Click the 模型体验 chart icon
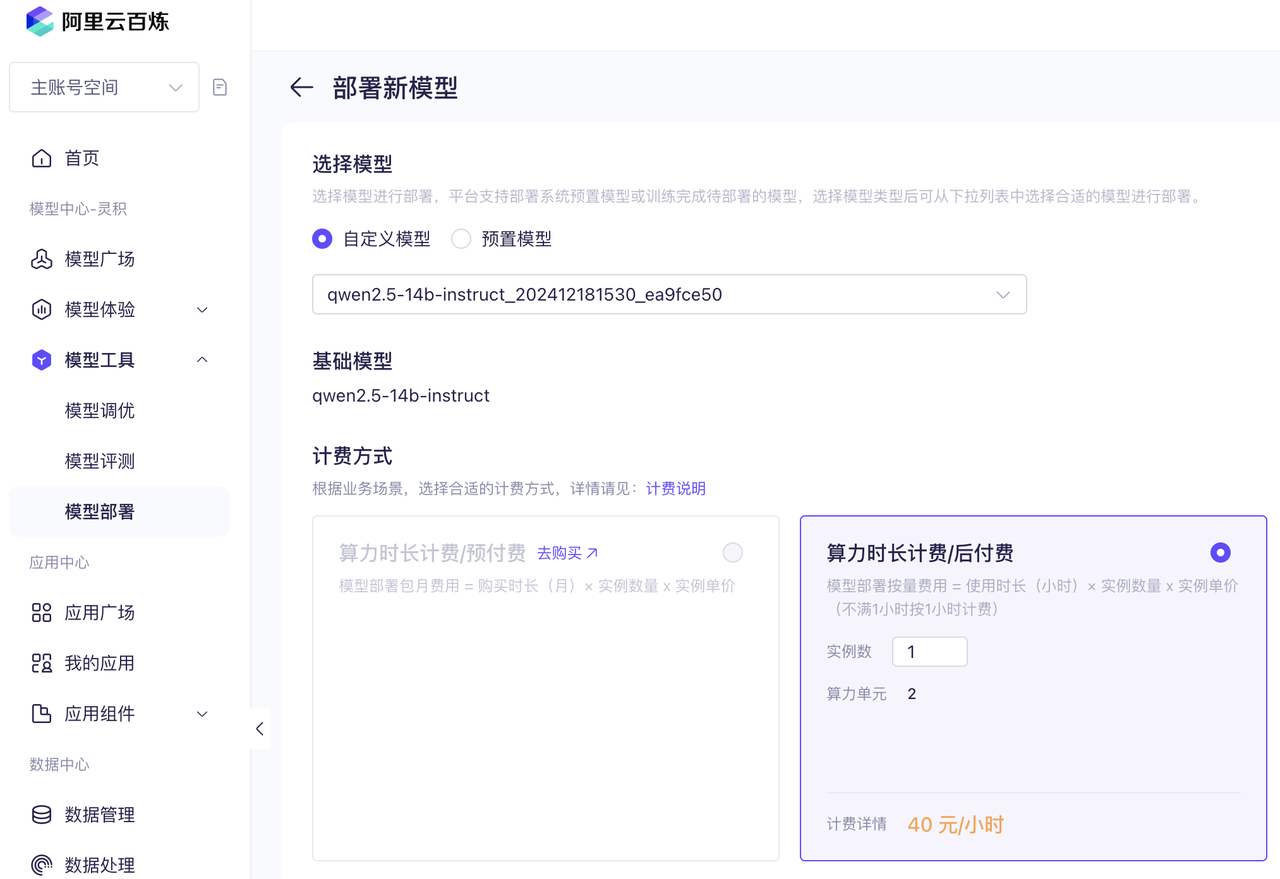This screenshot has height=879, width=1280. 41,309
